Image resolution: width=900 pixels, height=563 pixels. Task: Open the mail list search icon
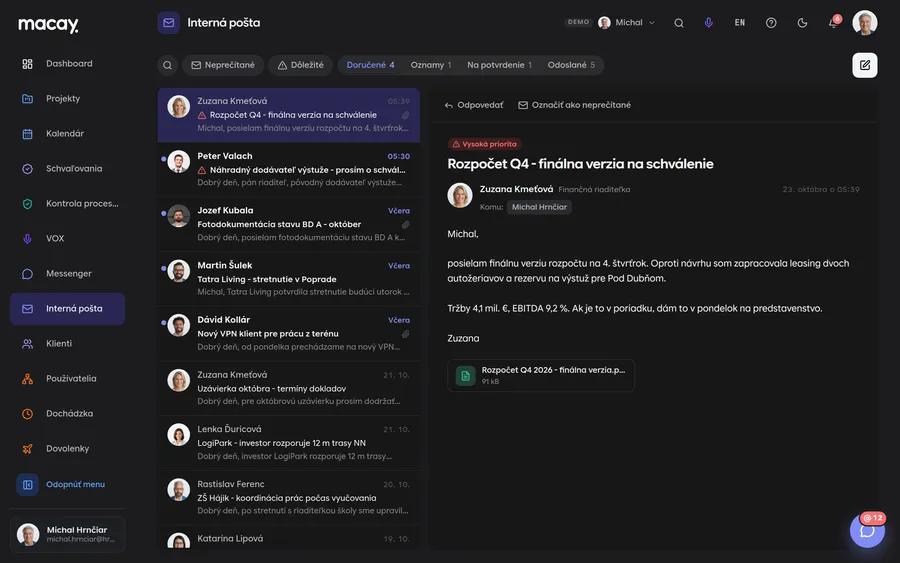(x=168, y=65)
